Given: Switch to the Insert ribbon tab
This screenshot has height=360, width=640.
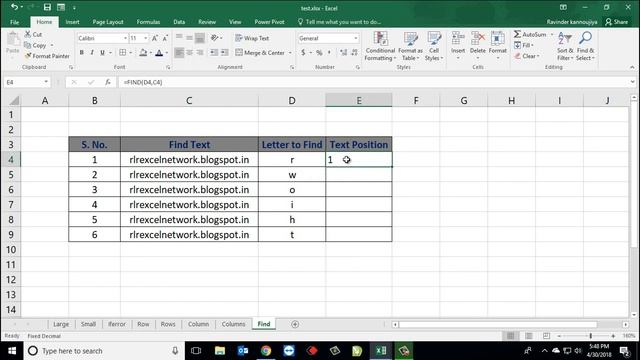Looking at the screenshot, I should [73, 22].
